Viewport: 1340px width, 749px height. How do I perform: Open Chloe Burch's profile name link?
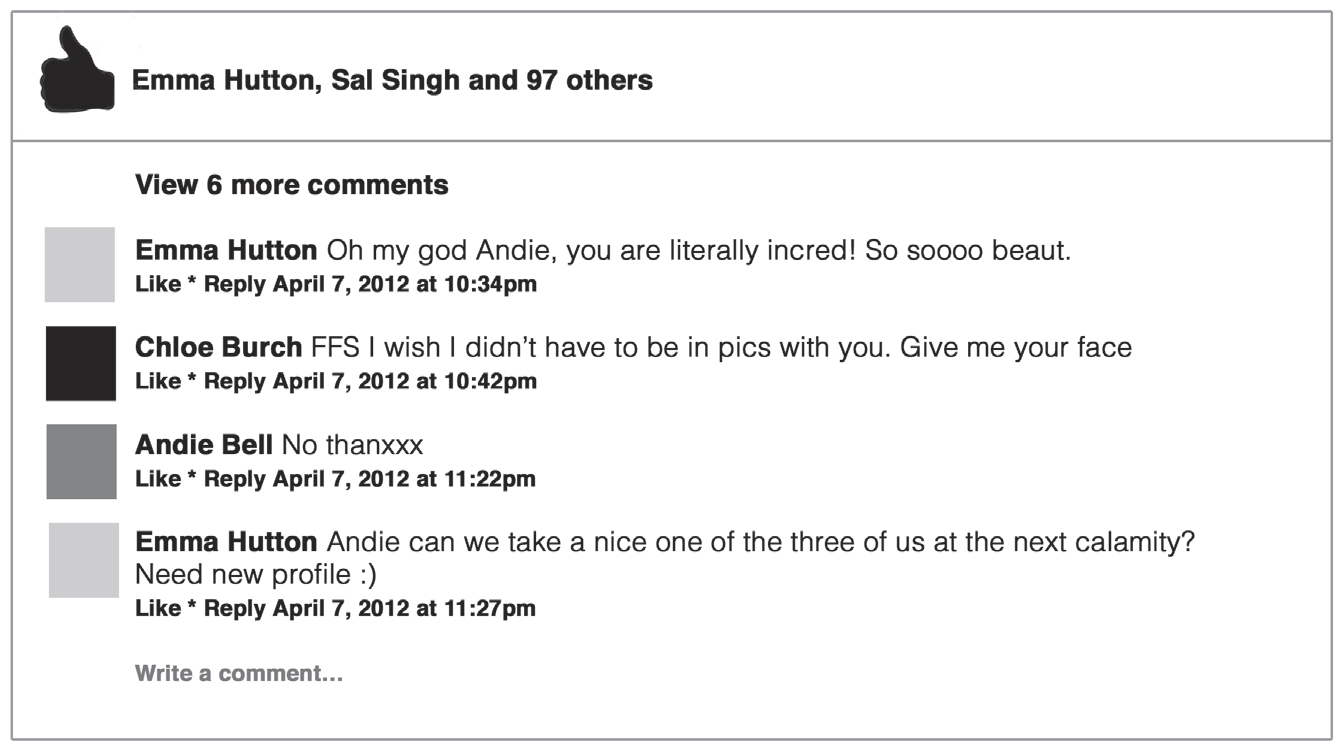[x=218, y=348]
